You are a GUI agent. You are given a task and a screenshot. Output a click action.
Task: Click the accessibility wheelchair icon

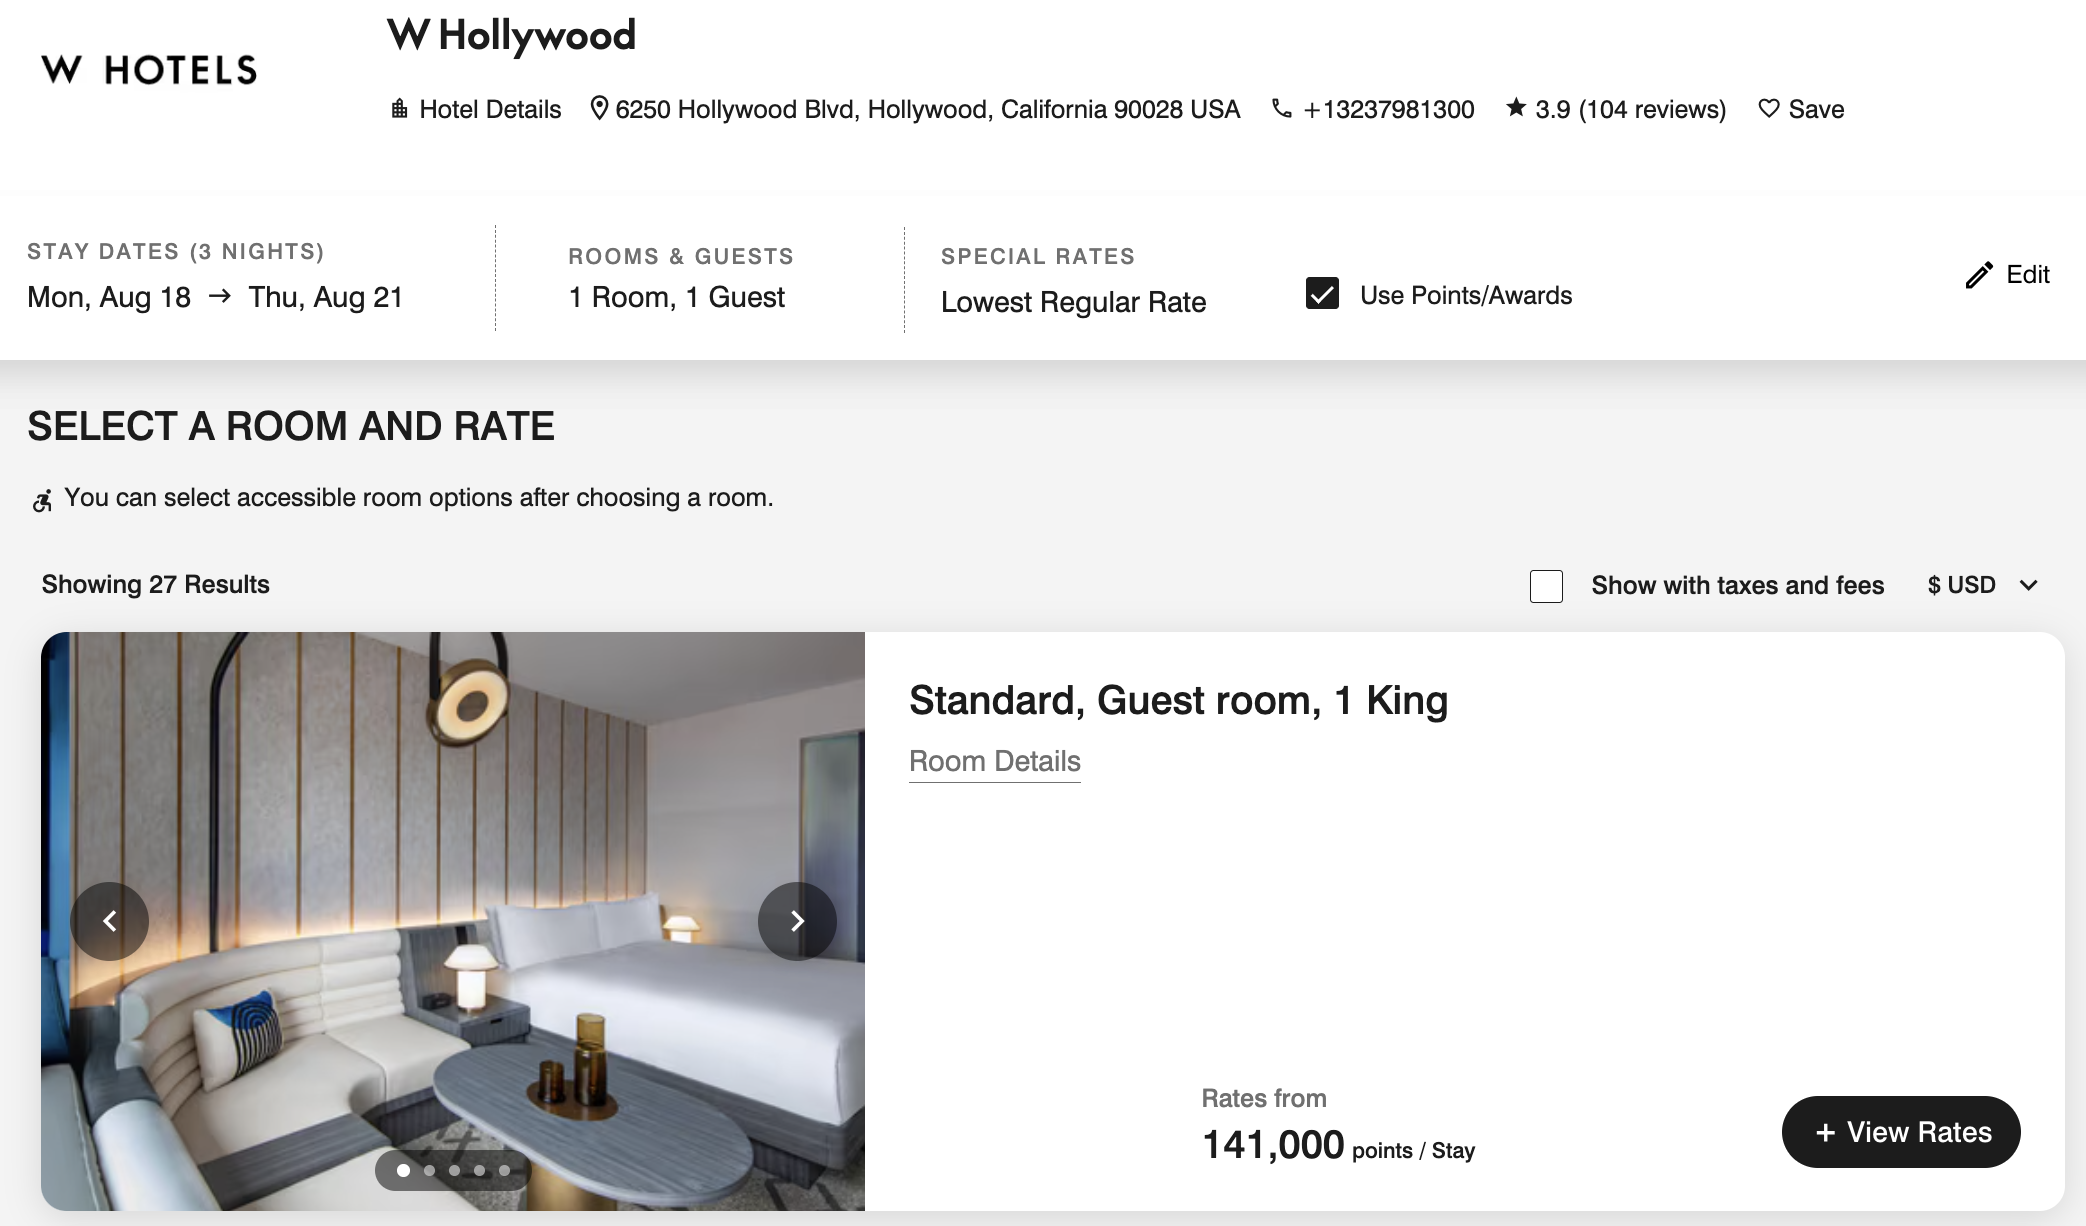point(42,500)
